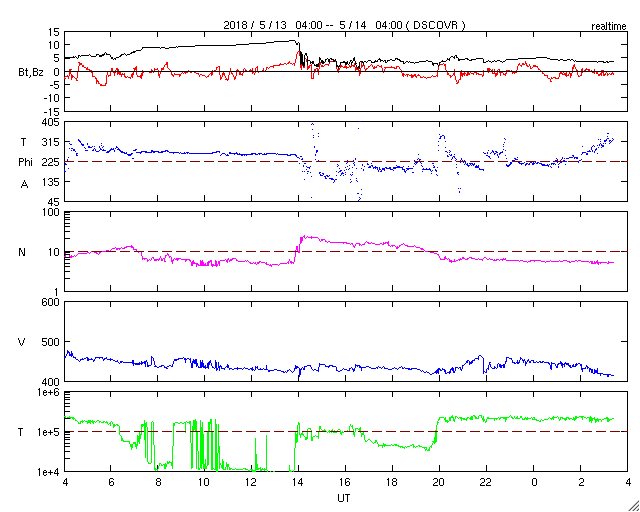
Task: Click the "A" label on the Phi panel
Action: coord(24,185)
